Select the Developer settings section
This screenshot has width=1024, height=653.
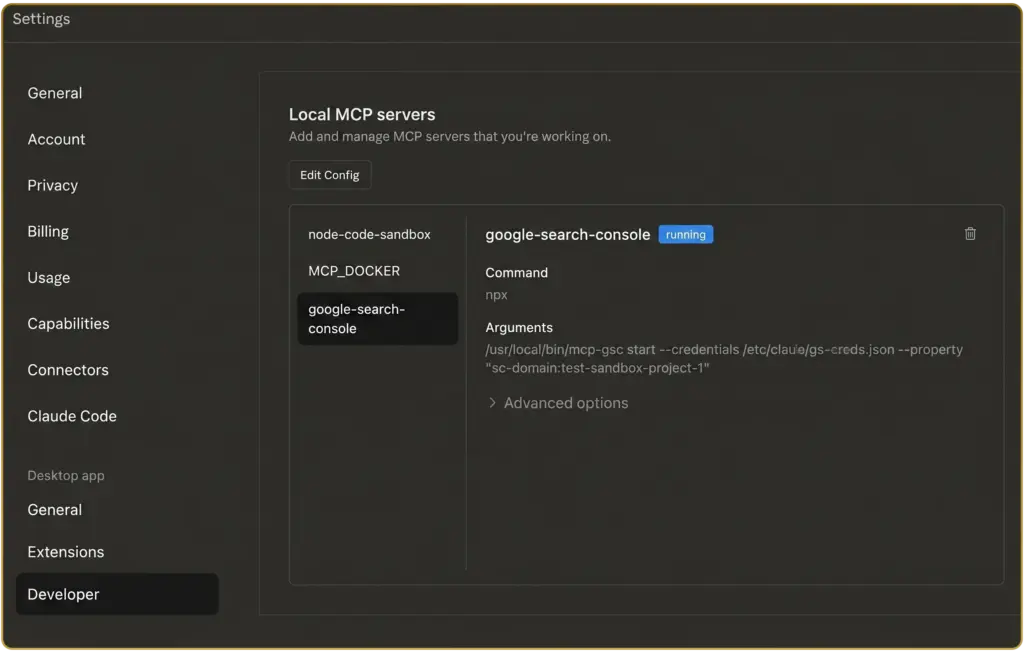118,594
